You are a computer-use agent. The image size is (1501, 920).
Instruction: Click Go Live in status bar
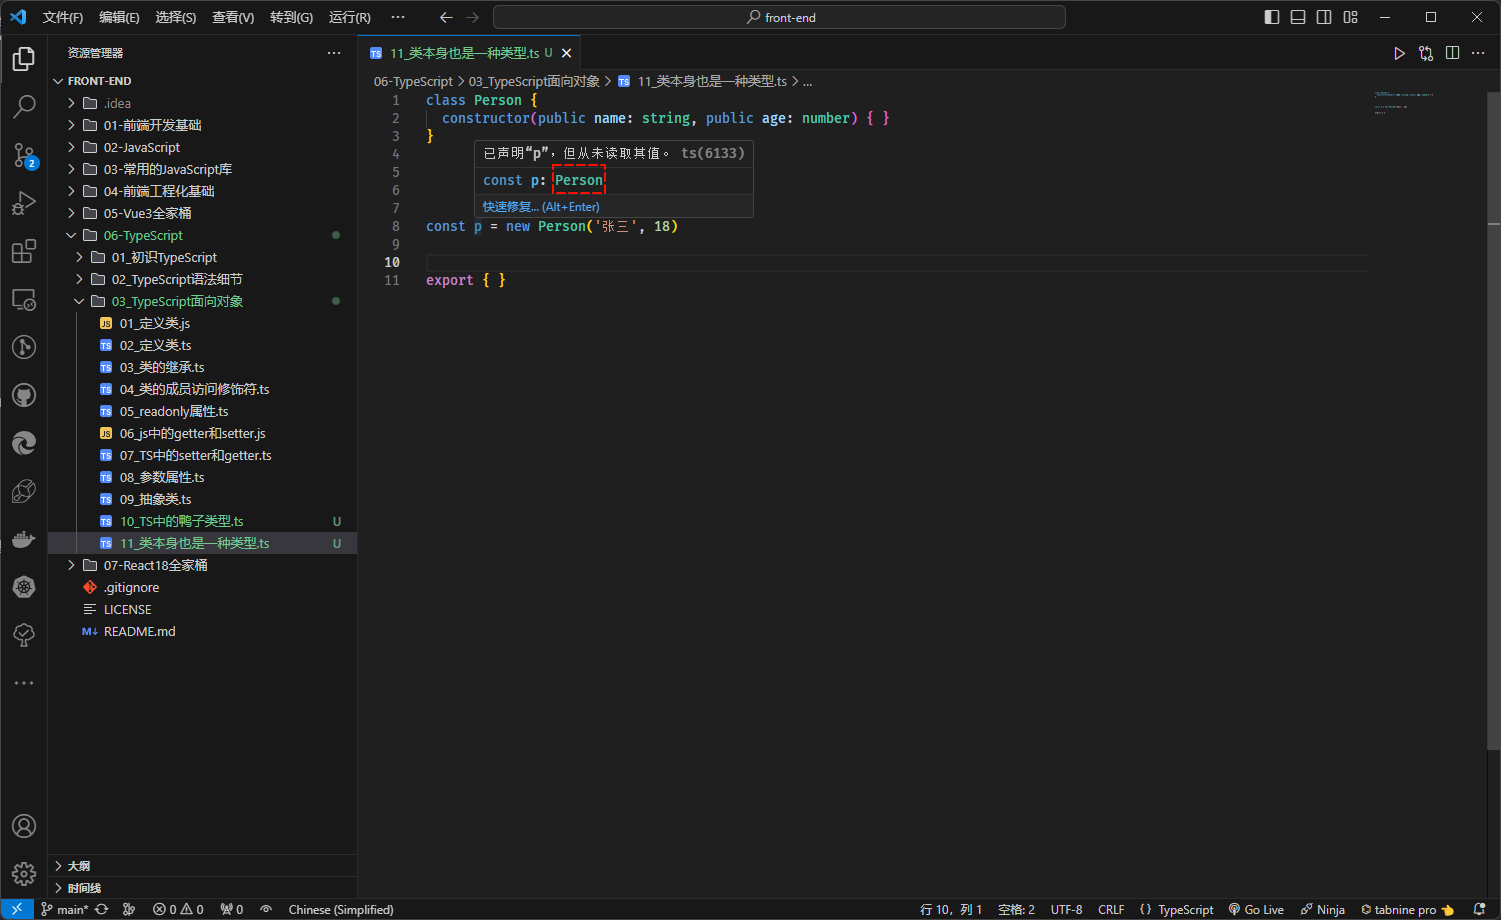1256,909
